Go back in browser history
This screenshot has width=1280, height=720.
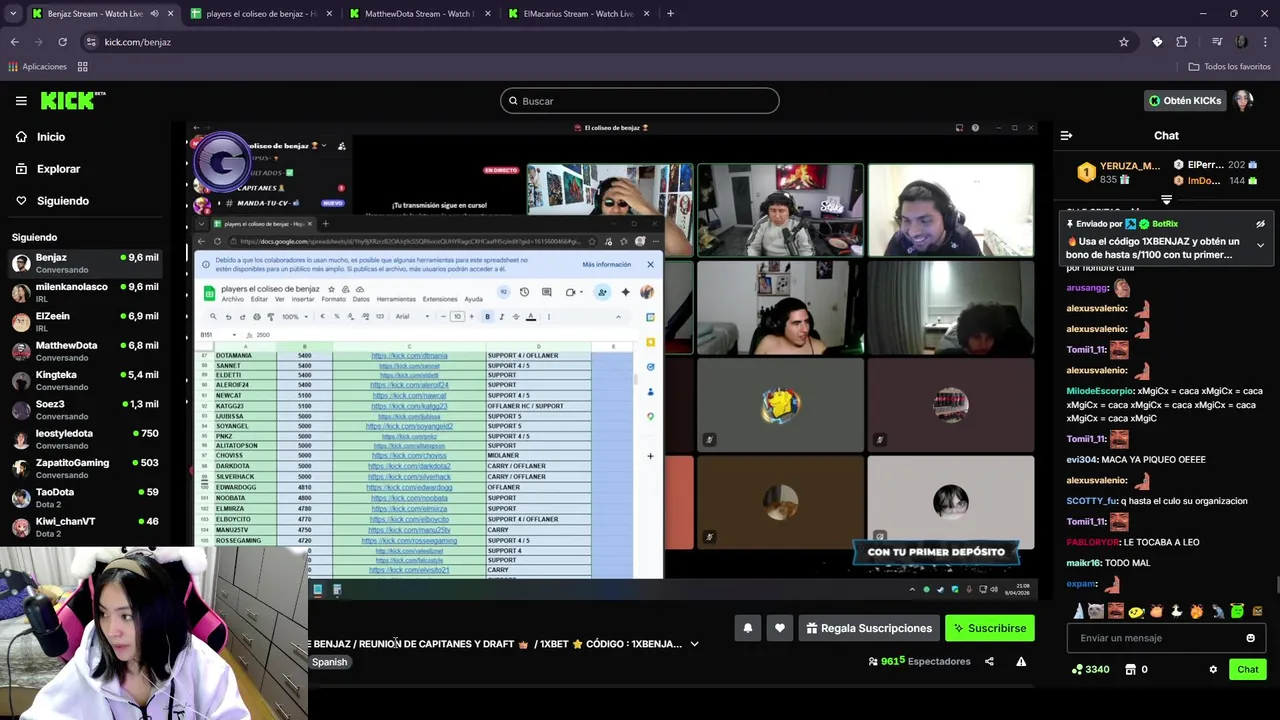pyautogui.click(x=14, y=42)
